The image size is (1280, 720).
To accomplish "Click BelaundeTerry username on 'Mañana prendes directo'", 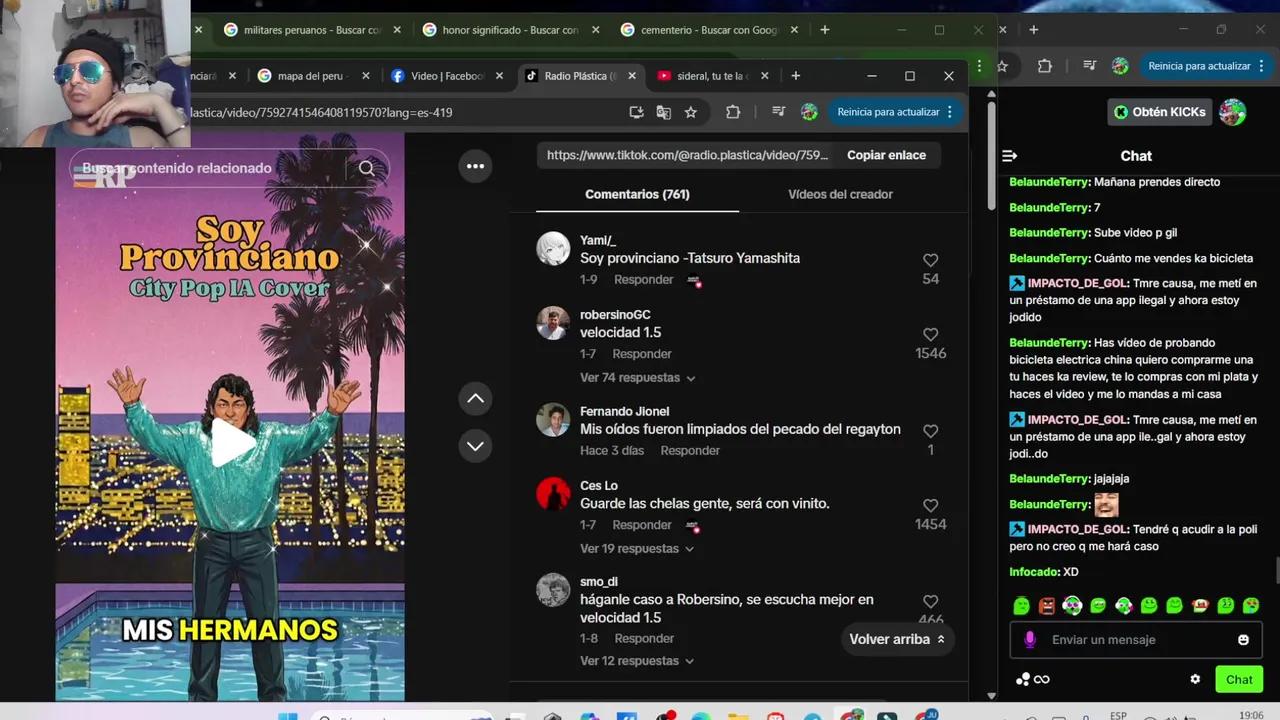I will pyautogui.click(x=1049, y=182).
